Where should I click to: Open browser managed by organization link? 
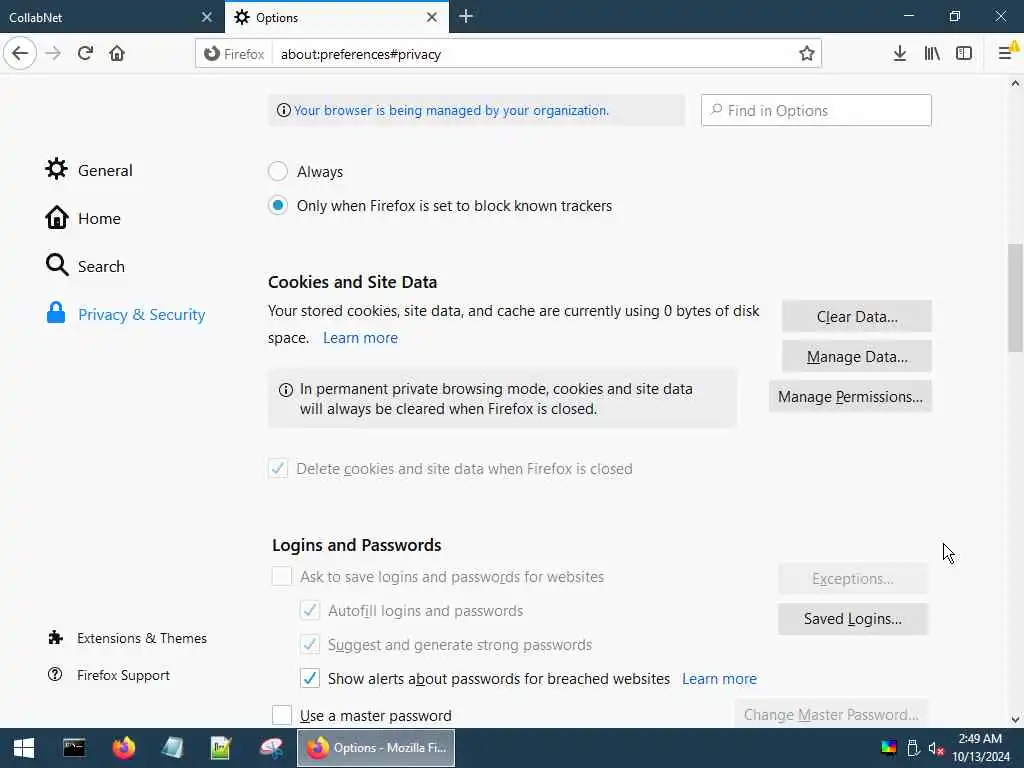click(451, 110)
